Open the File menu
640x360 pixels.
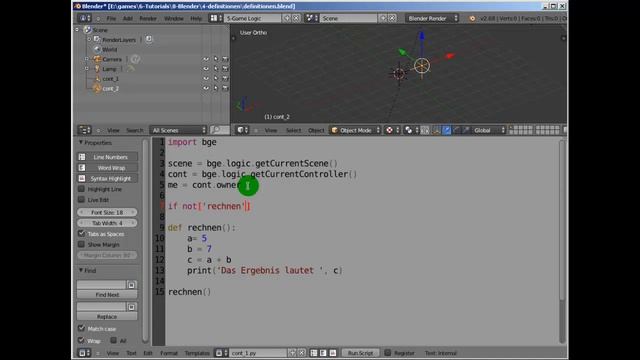coord(111,18)
